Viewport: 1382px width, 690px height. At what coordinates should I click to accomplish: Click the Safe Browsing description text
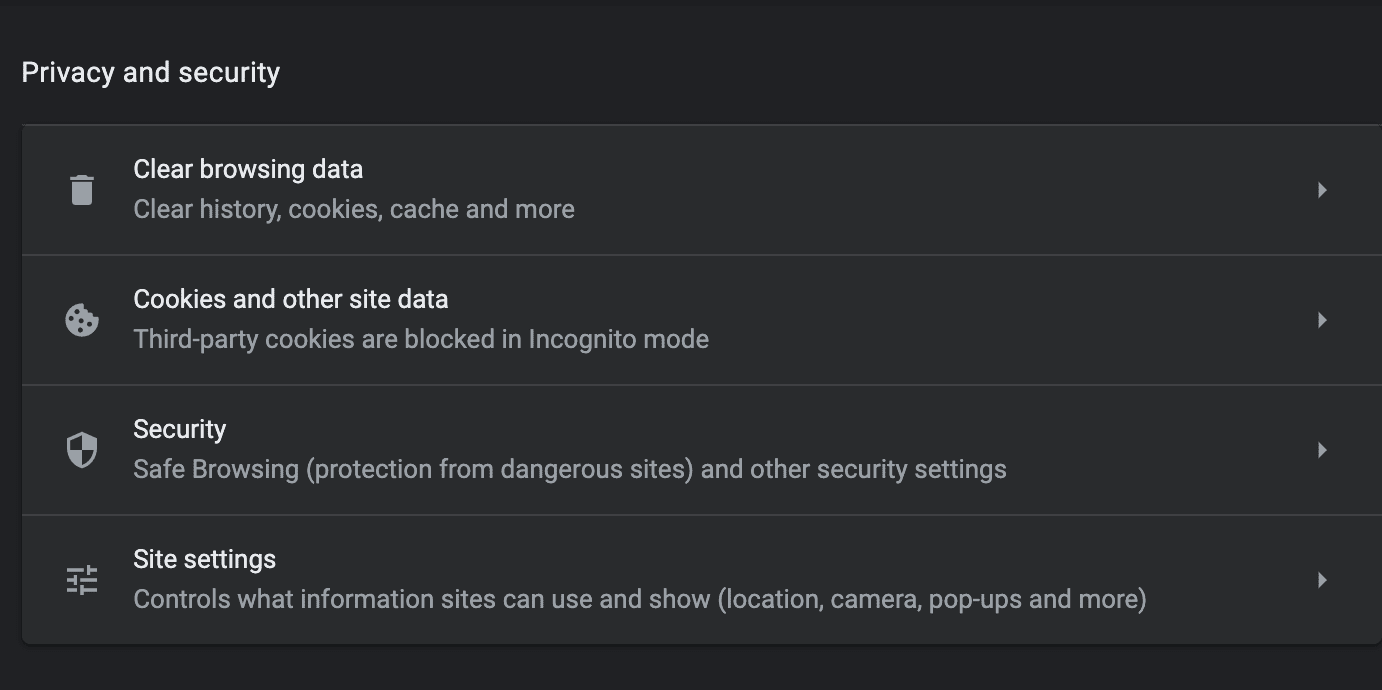tap(569, 469)
